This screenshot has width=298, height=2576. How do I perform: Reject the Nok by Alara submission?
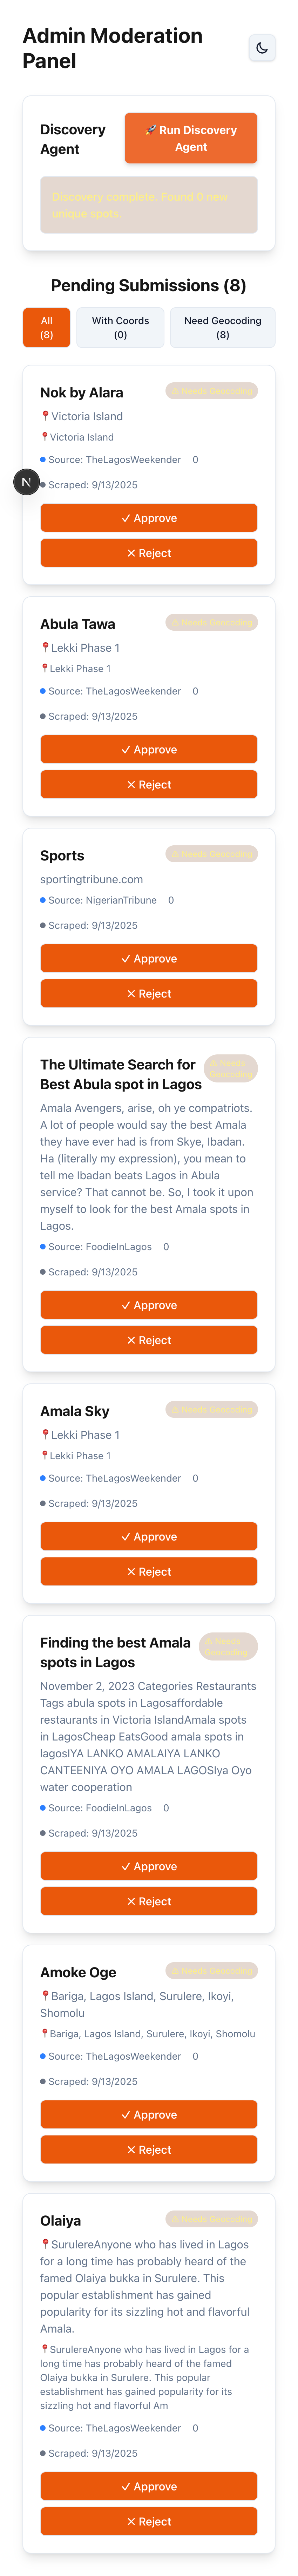tap(148, 553)
